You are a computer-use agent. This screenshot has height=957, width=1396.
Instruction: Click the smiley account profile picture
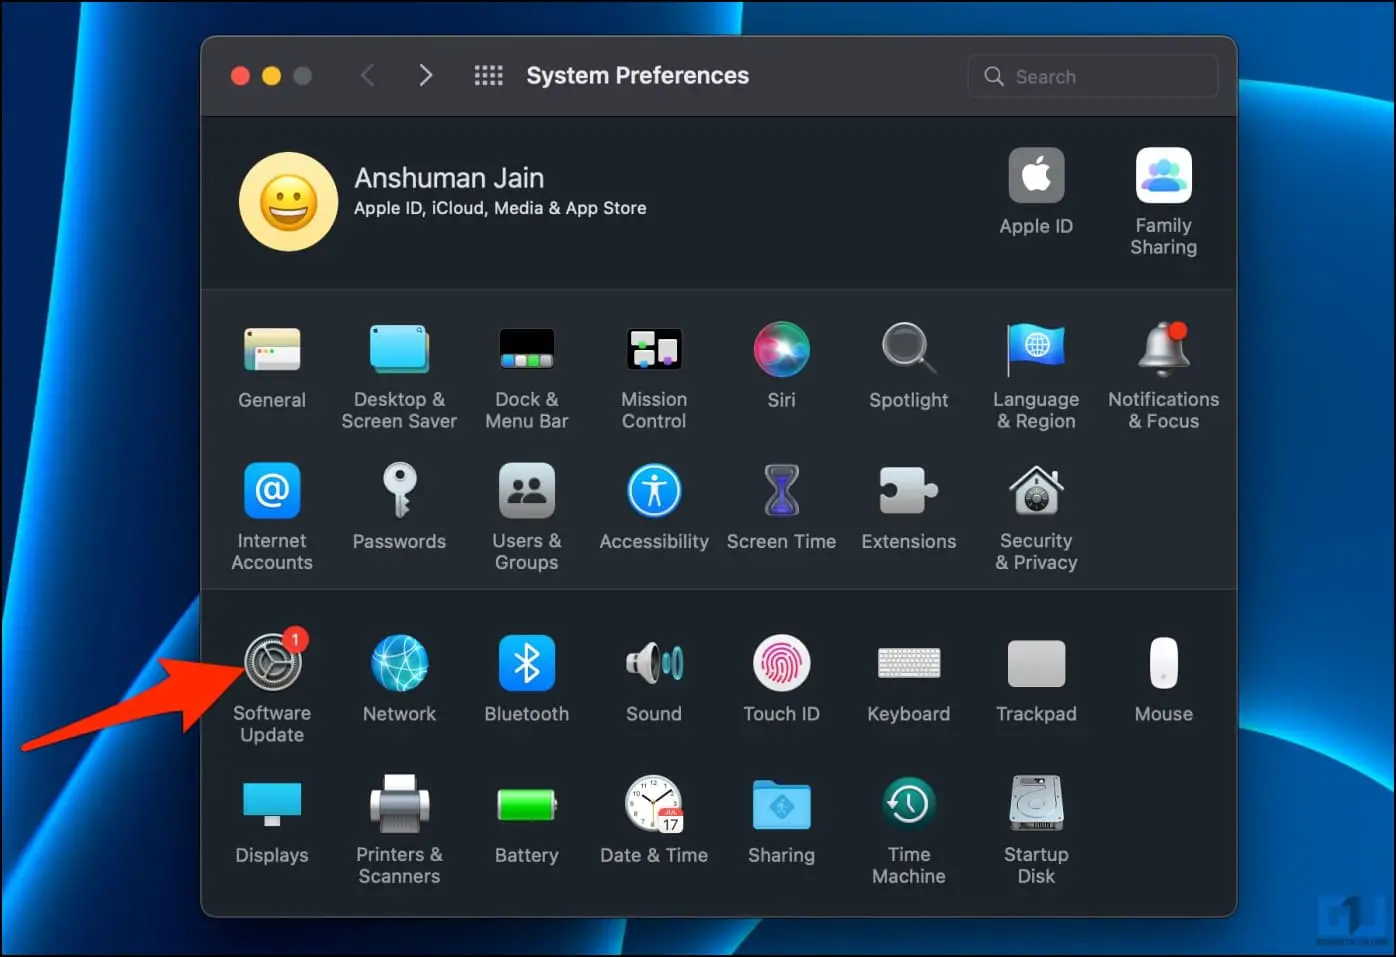288,202
